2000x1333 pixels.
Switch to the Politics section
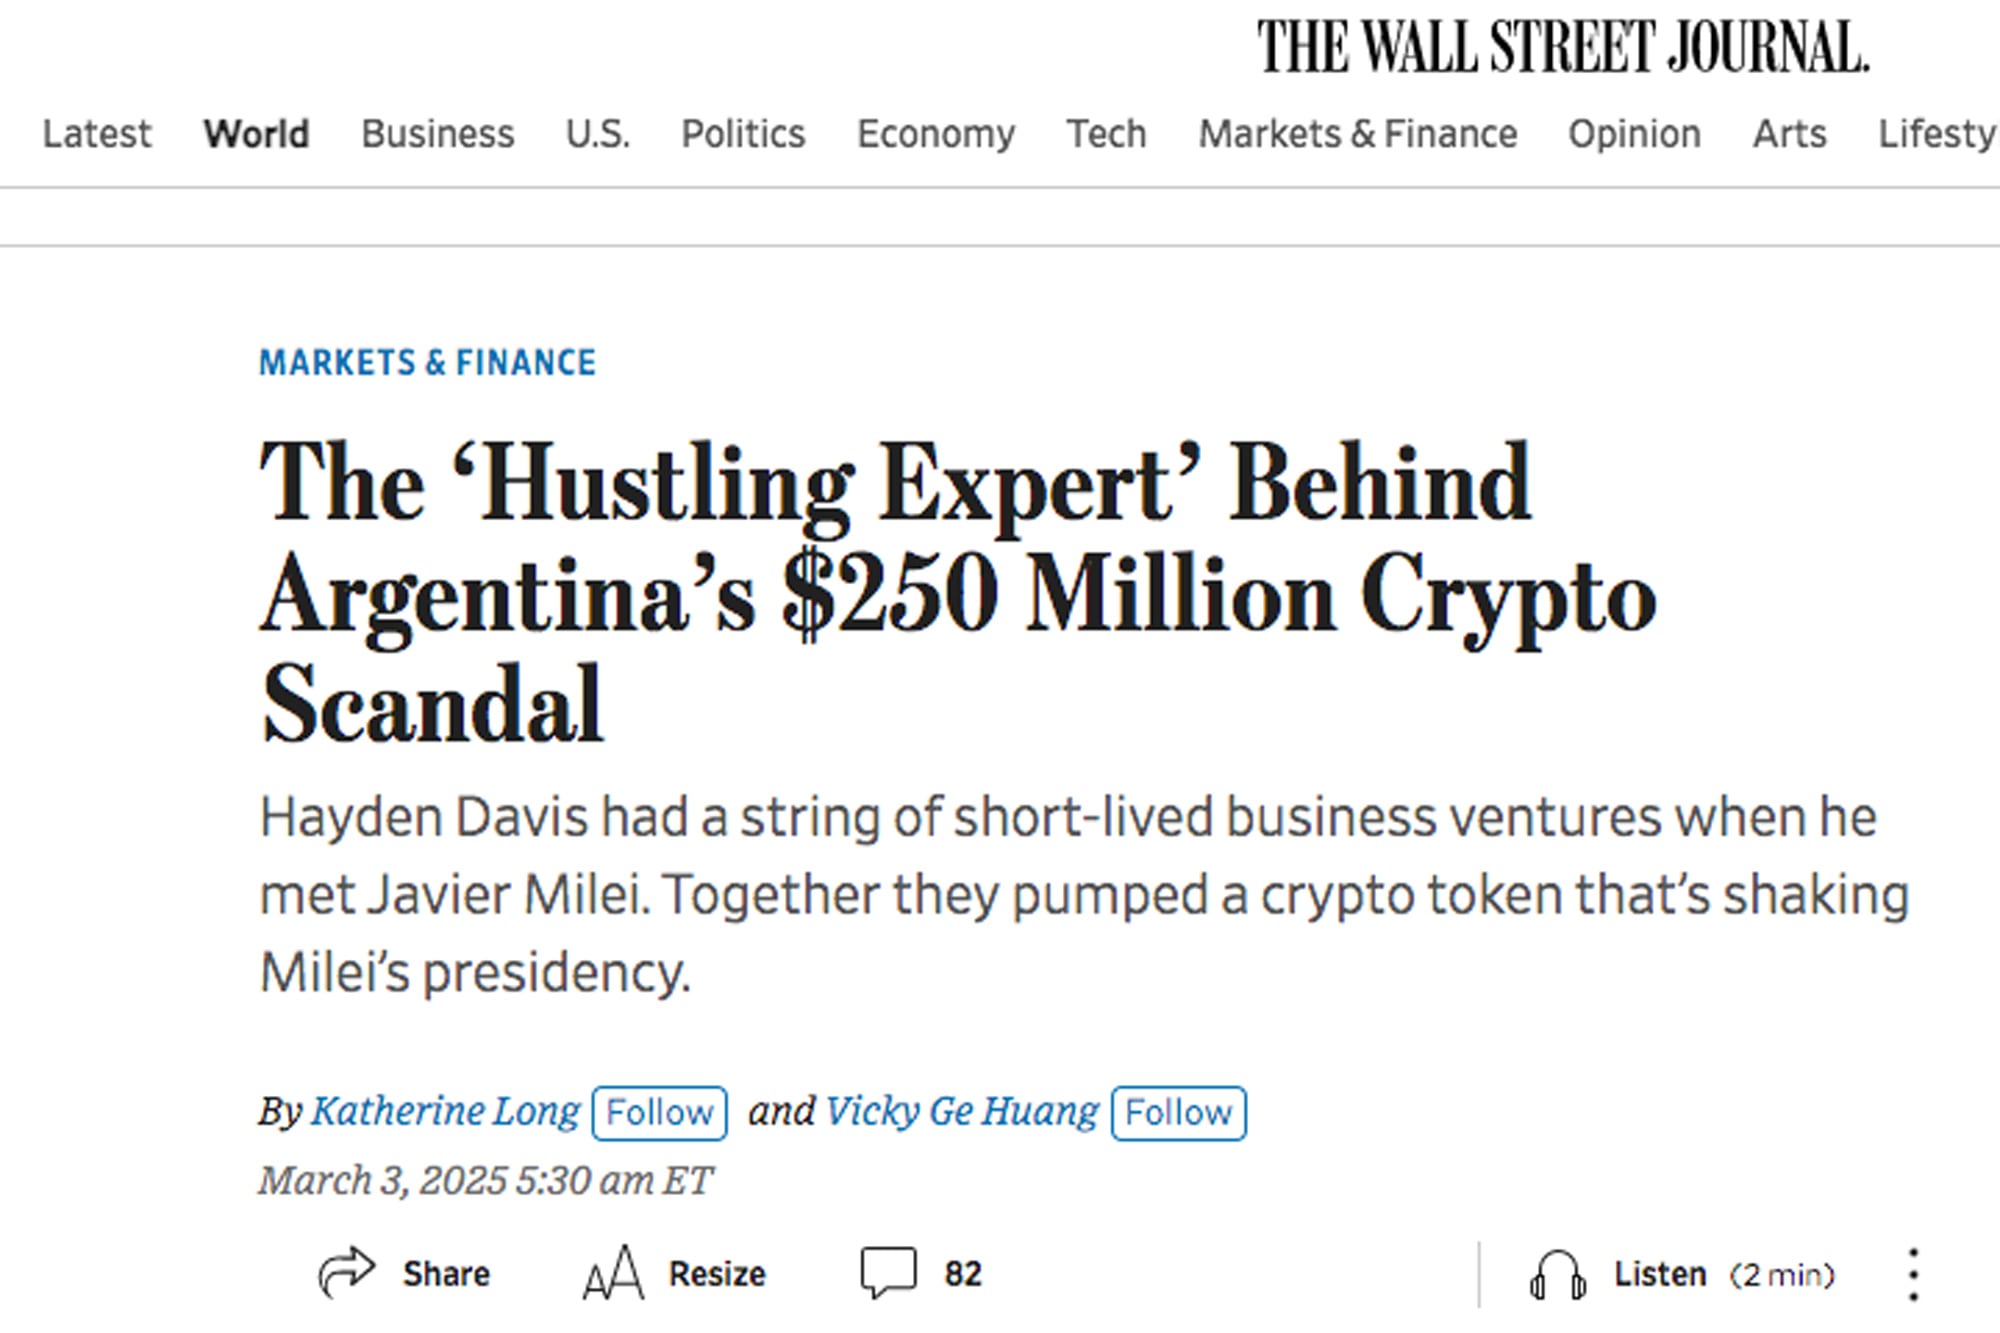click(x=742, y=133)
